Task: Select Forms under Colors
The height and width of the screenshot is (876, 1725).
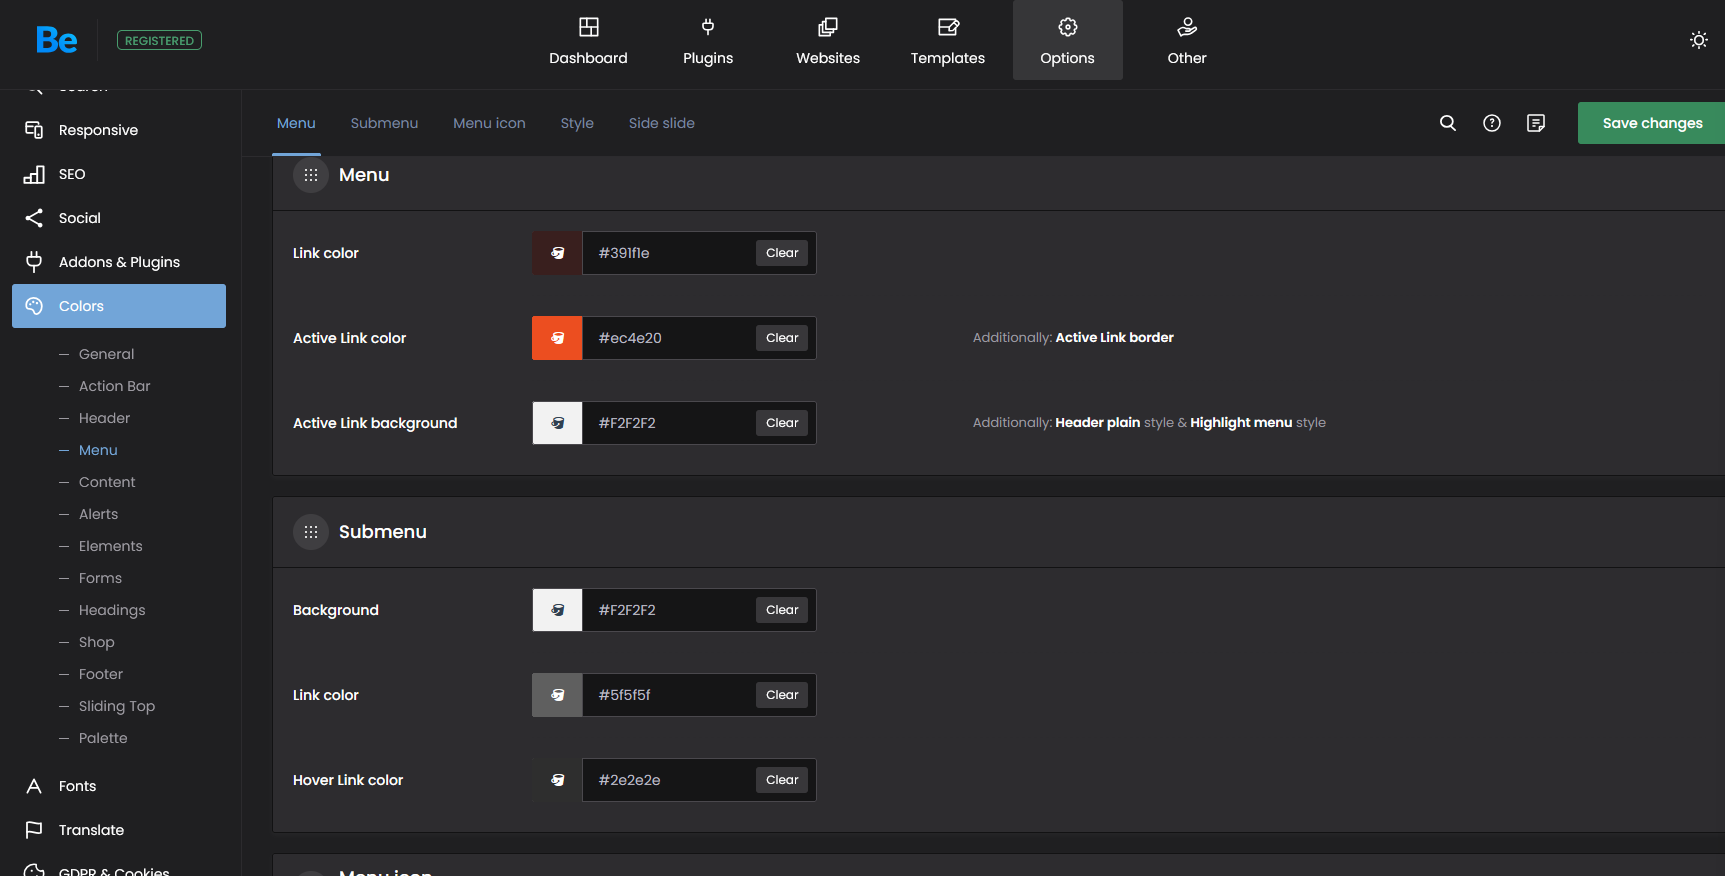Action: (100, 578)
